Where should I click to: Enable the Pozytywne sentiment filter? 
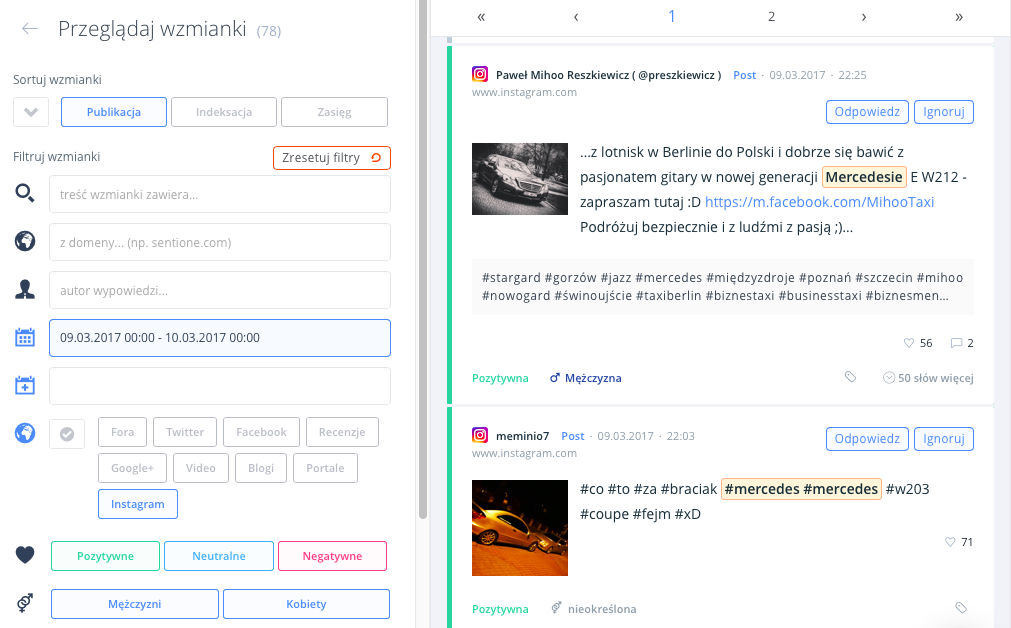[x=105, y=556]
